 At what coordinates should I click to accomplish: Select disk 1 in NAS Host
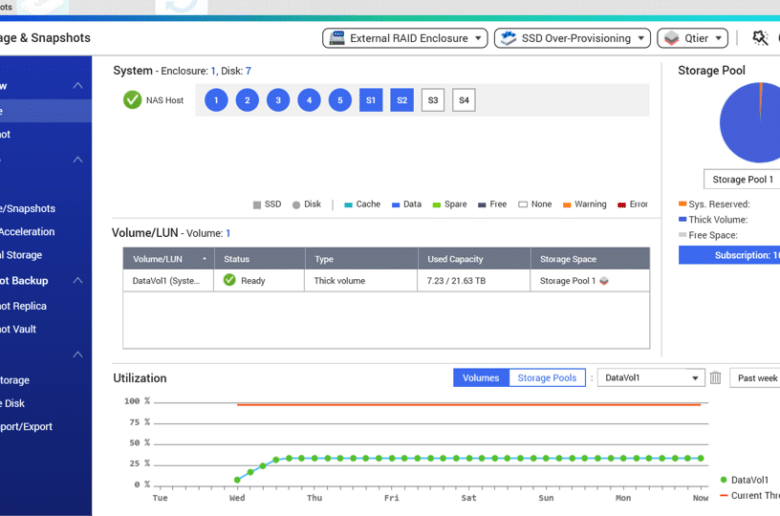coord(216,100)
